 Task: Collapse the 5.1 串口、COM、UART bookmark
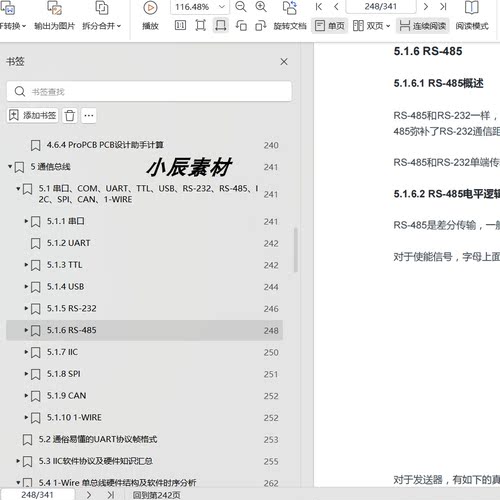pos(18,189)
